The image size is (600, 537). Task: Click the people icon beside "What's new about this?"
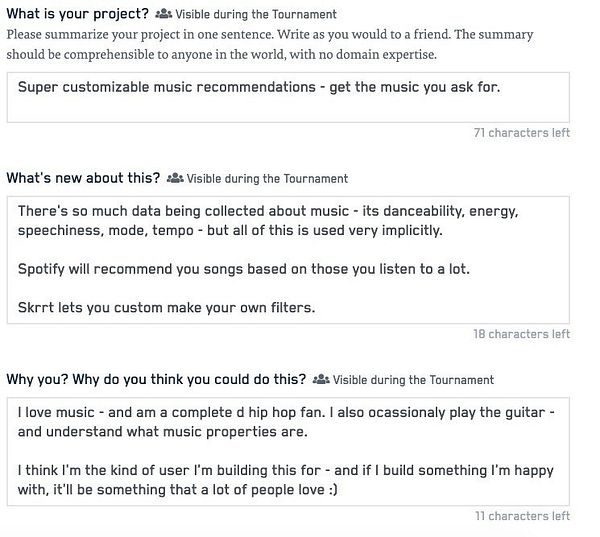(175, 179)
